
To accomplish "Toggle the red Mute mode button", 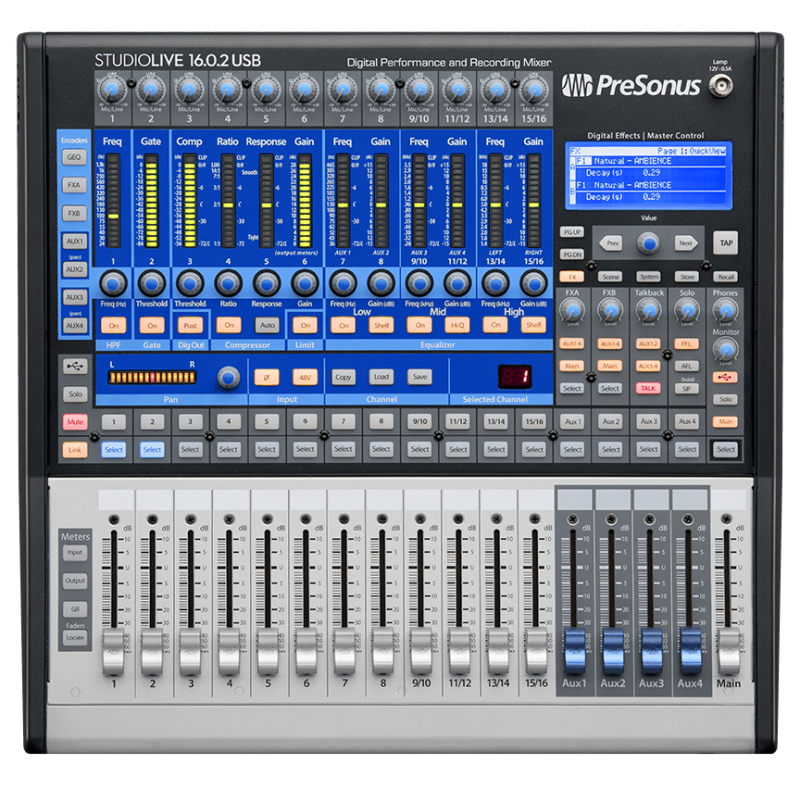I will pyautogui.click(x=75, y=422).
